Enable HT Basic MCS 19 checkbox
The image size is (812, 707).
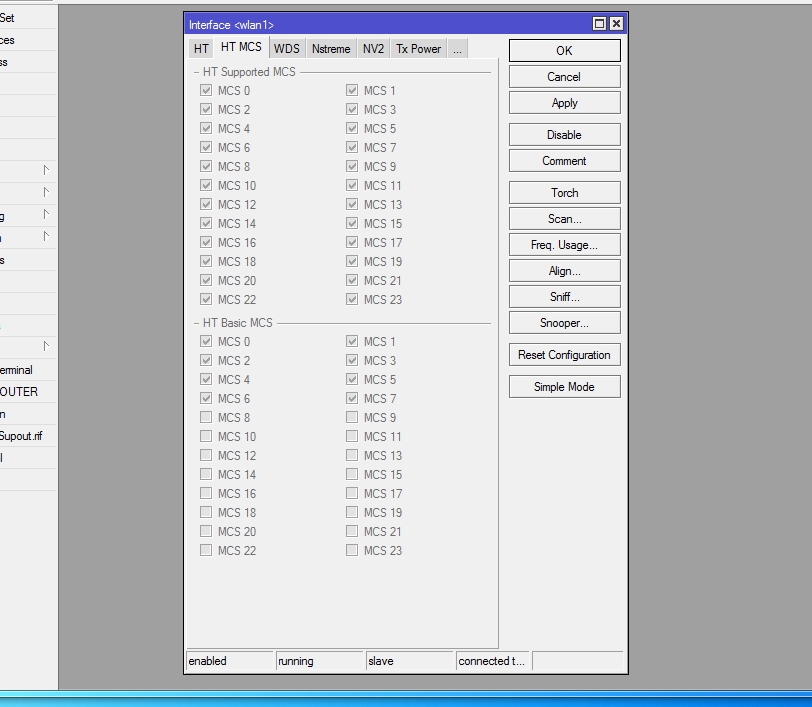pos(352,512)
